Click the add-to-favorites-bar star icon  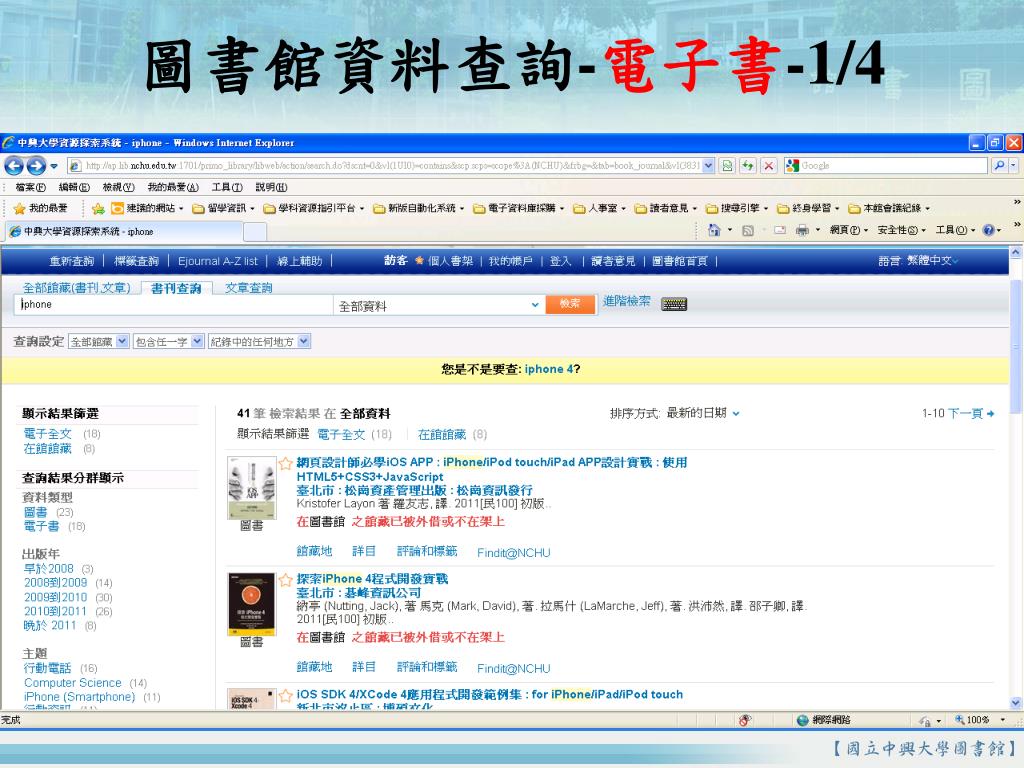coord(98,208)
